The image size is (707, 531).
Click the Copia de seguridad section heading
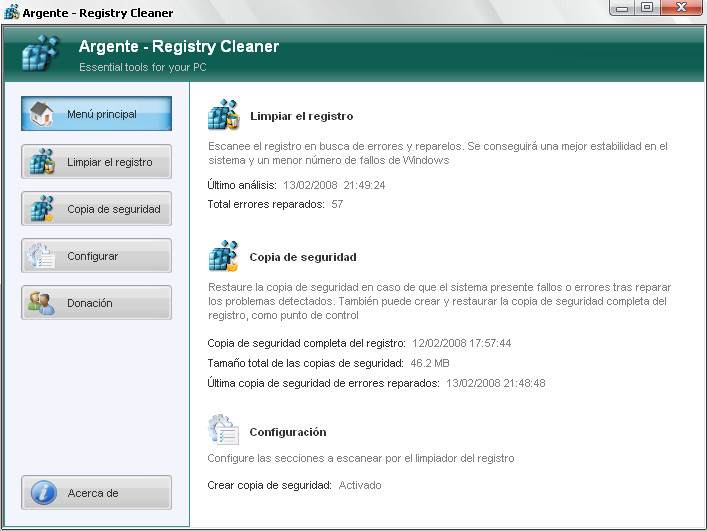click(303, 257)
